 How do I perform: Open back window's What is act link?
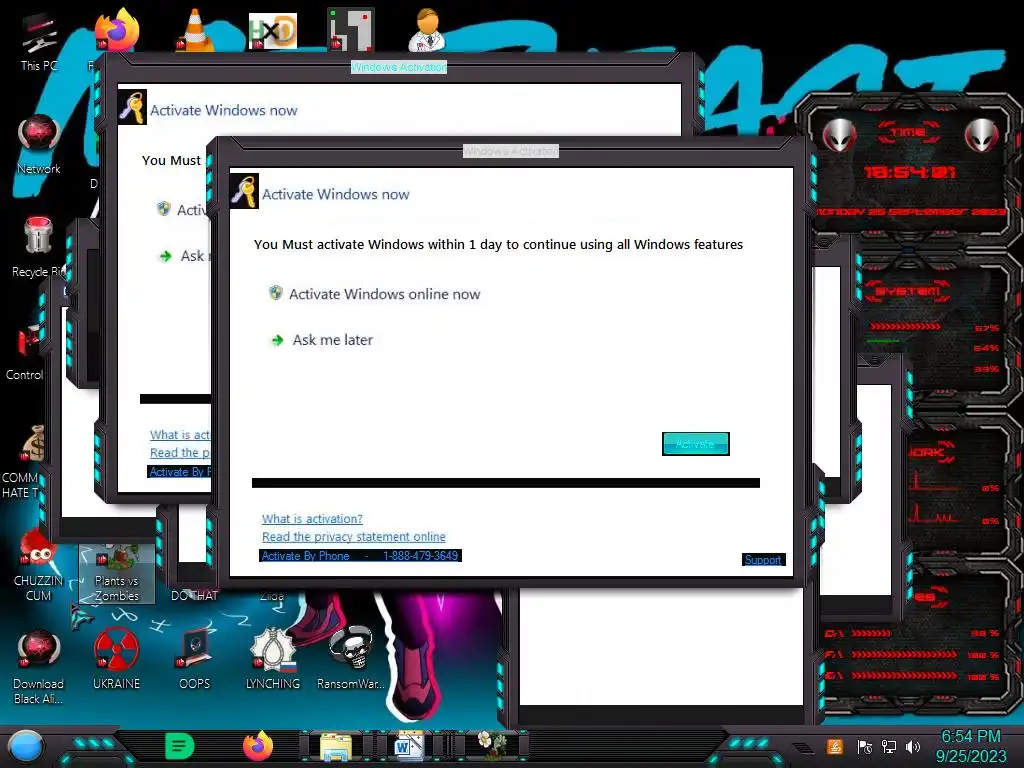tap(180, 435)
